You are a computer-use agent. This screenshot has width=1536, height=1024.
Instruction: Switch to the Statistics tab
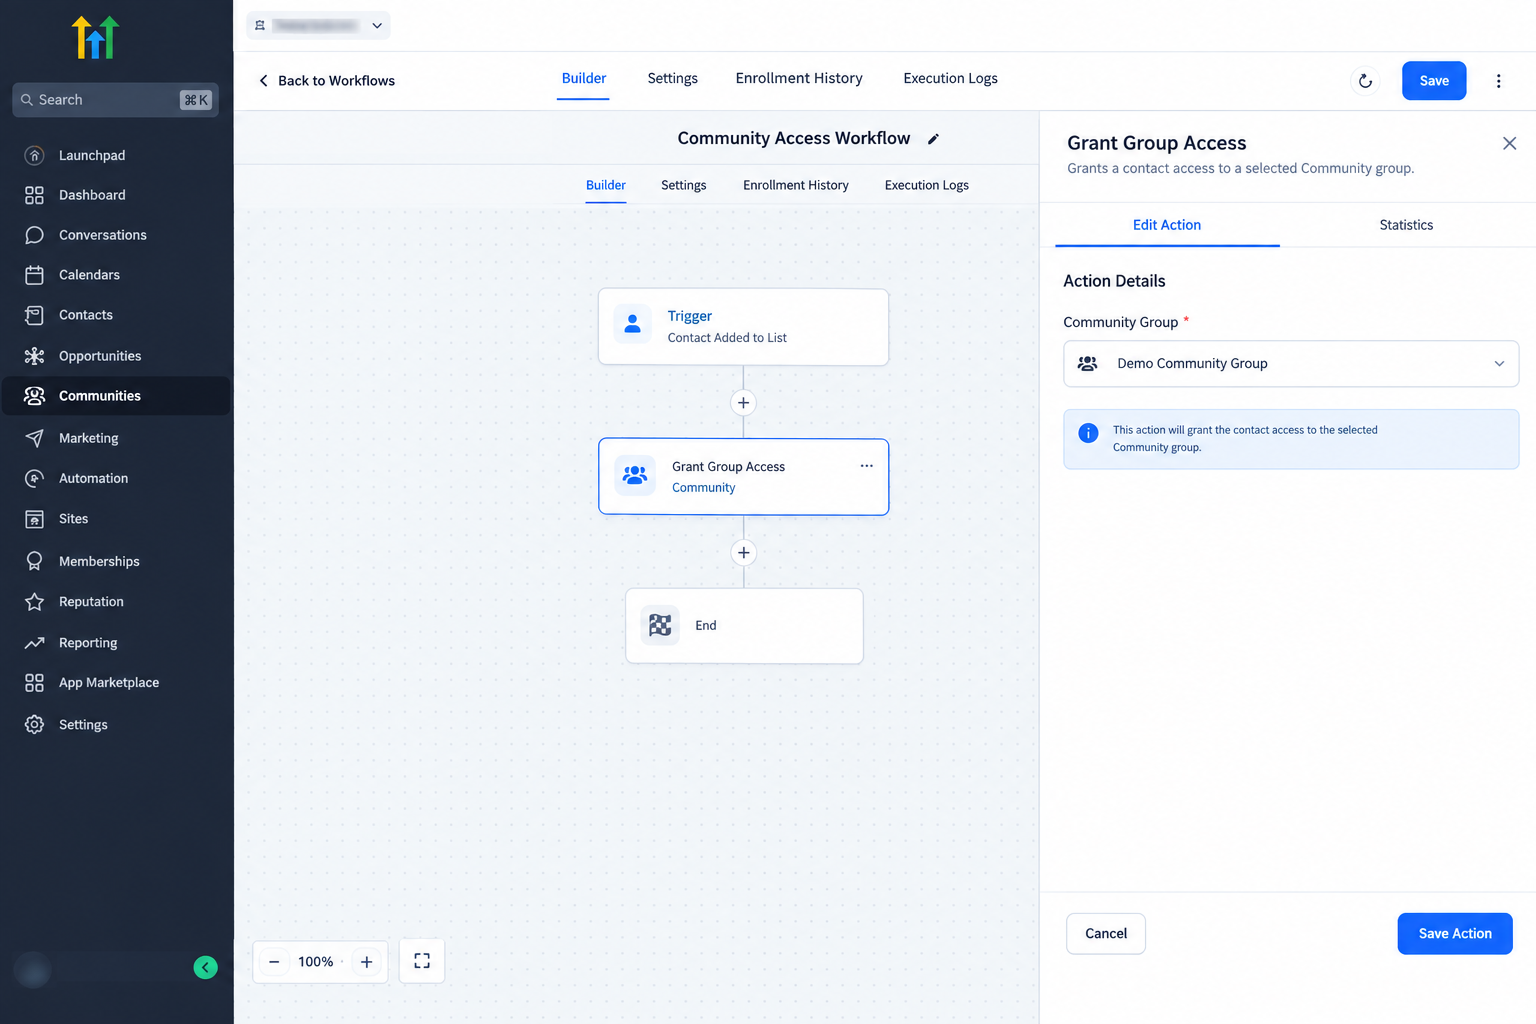pos(1406,225)
